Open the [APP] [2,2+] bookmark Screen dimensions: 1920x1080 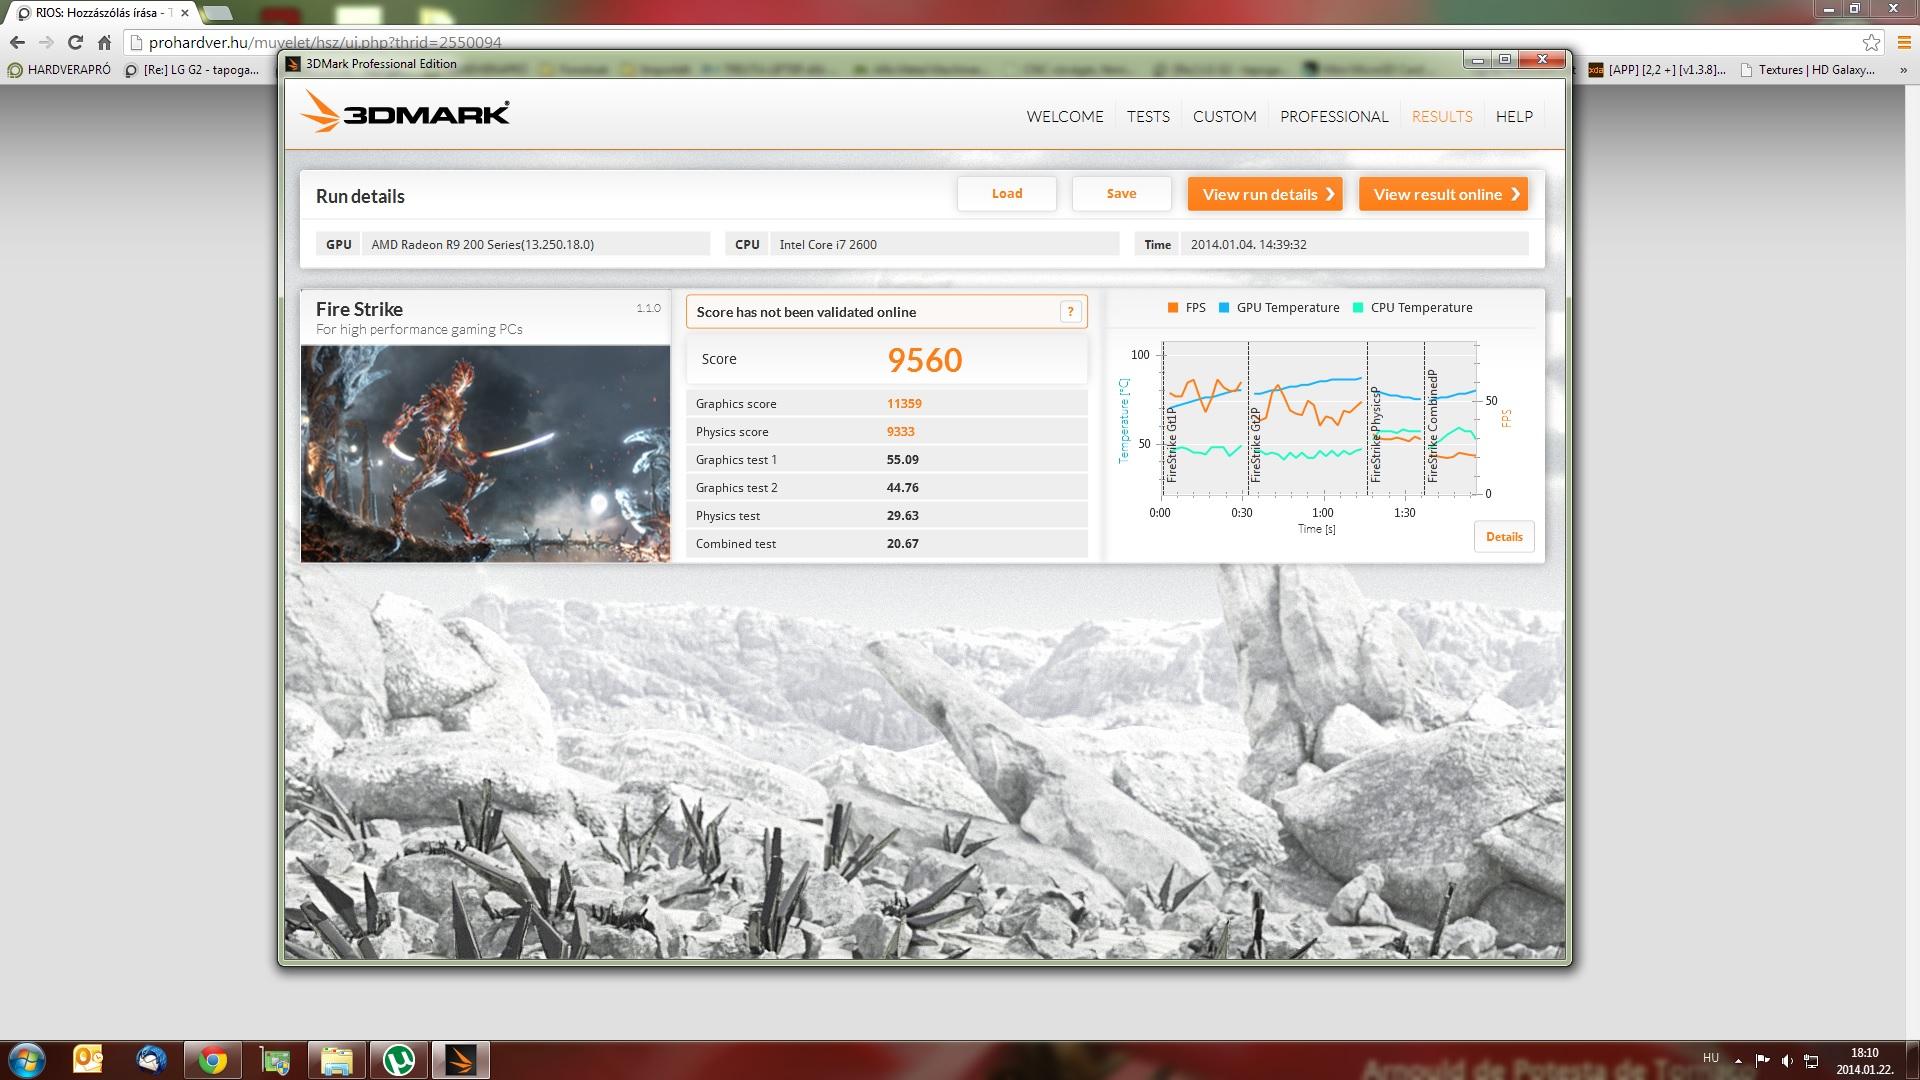click(1656, 70)
